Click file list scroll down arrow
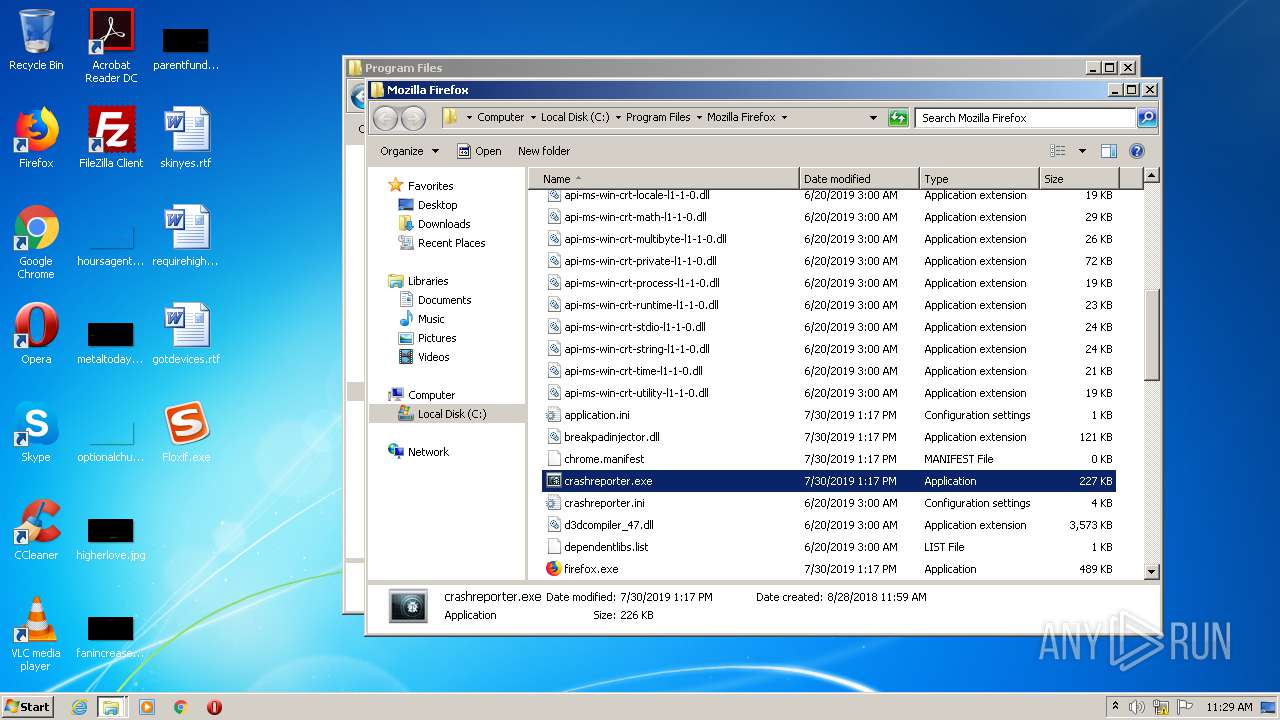1280x720 pixels. [x=1151, y=571]
